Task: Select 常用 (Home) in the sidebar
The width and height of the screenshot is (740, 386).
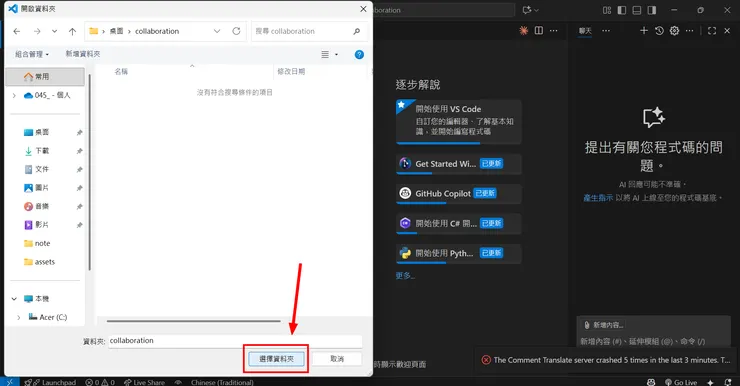Action: pos(45,76)
